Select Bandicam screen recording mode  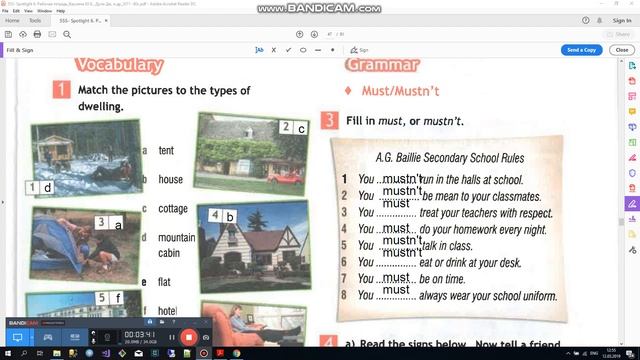[x=17, y=337]
